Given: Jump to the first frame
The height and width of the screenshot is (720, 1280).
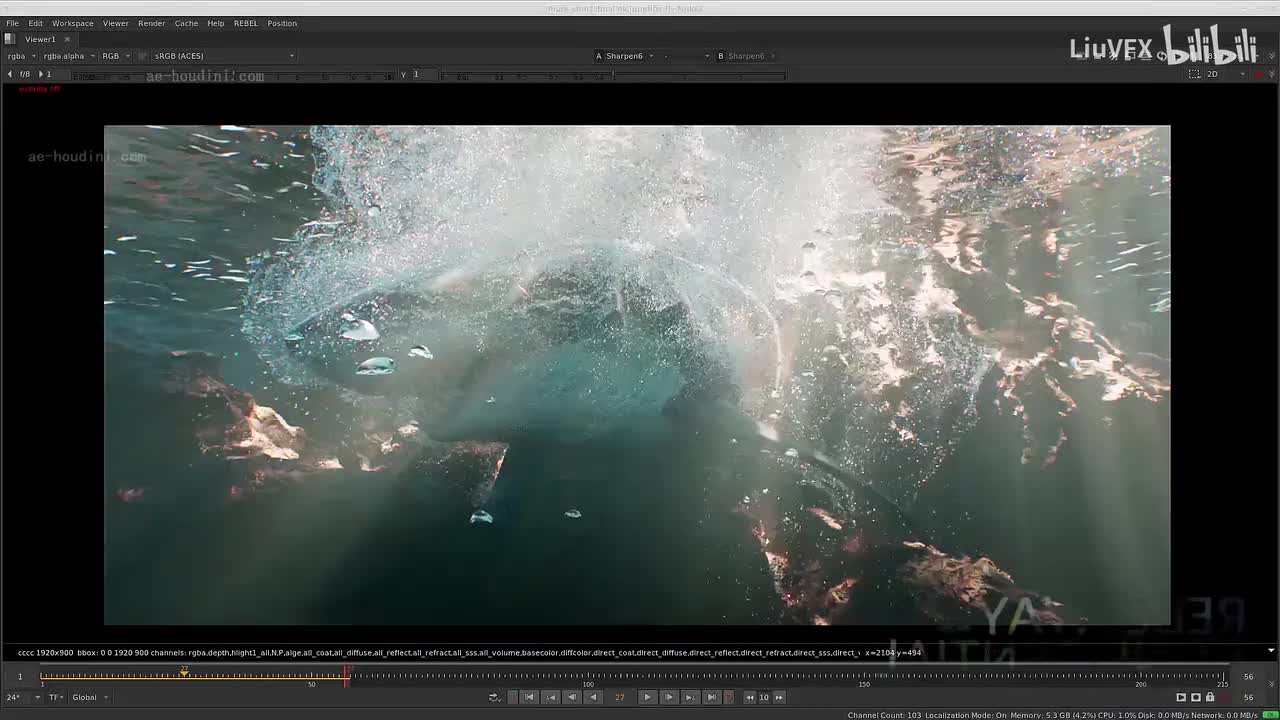Looking at the screenshot, I should [529, 697].
